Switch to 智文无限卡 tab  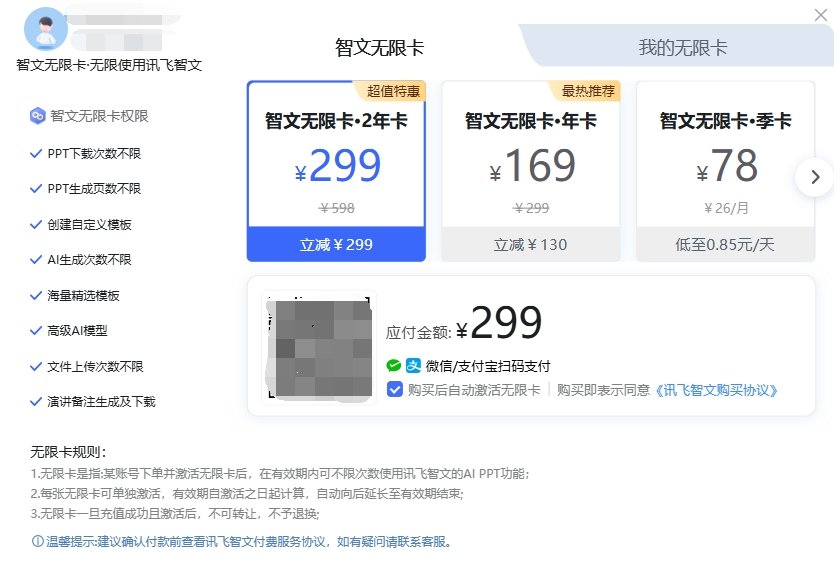pos(380,47)
